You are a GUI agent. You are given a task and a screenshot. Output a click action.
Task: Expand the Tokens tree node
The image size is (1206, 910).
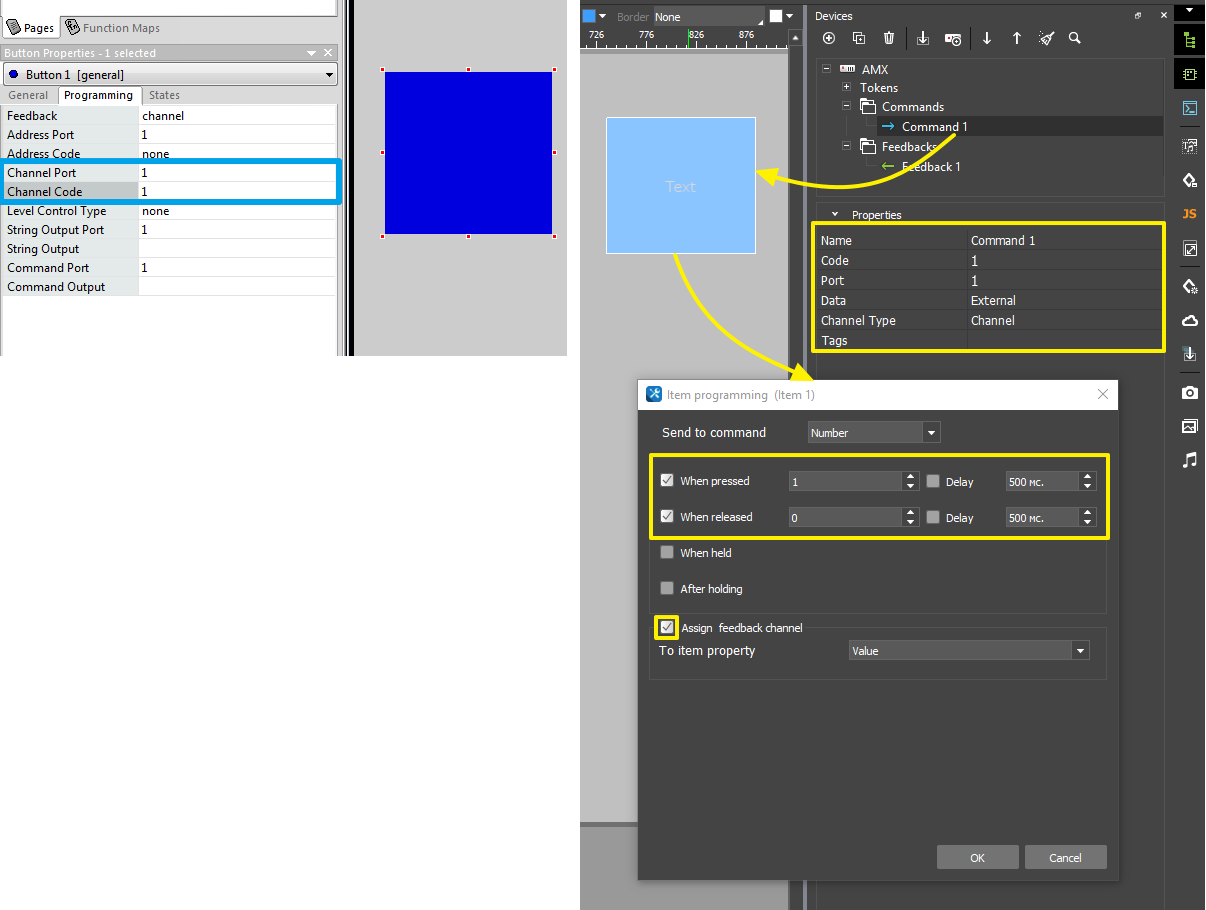846,88
